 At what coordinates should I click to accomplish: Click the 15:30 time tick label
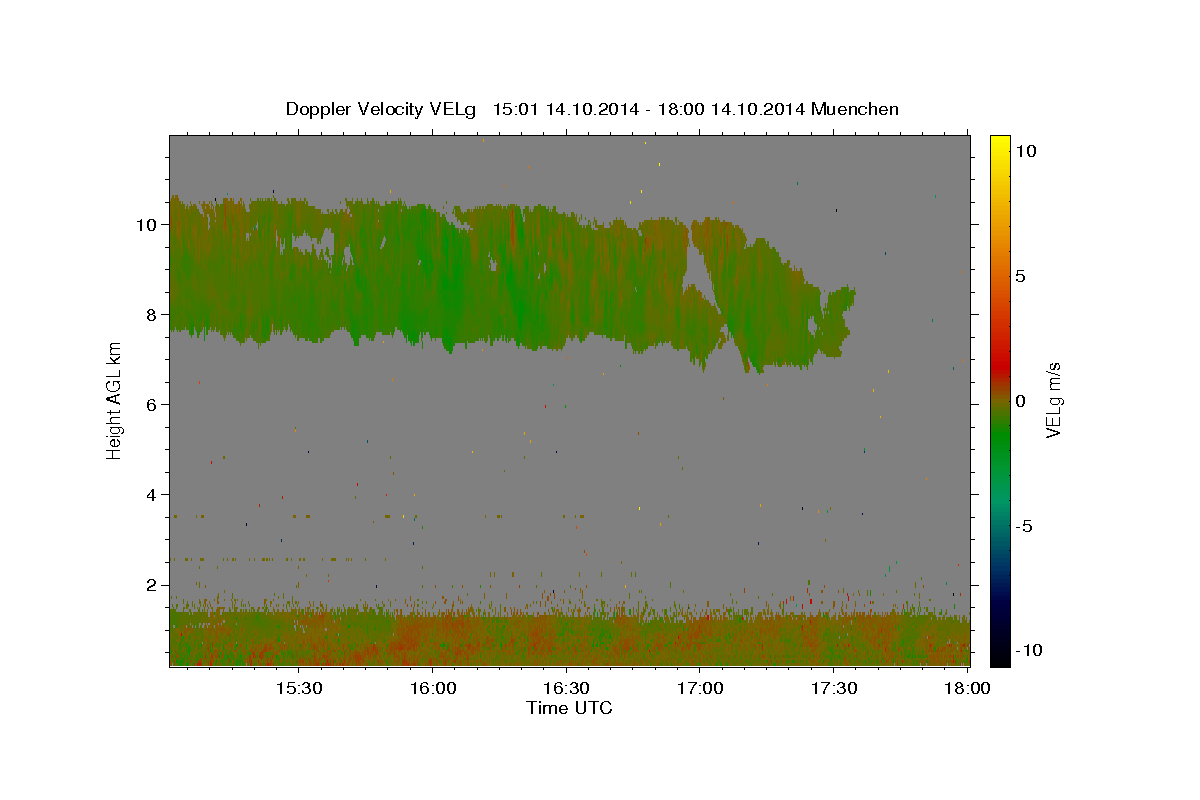tap(298, 688)
